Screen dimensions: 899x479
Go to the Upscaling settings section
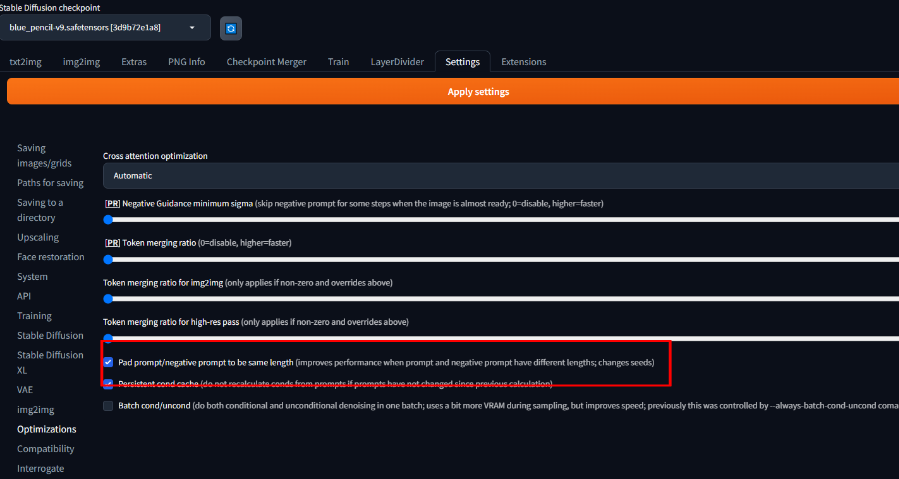[38, 238]
